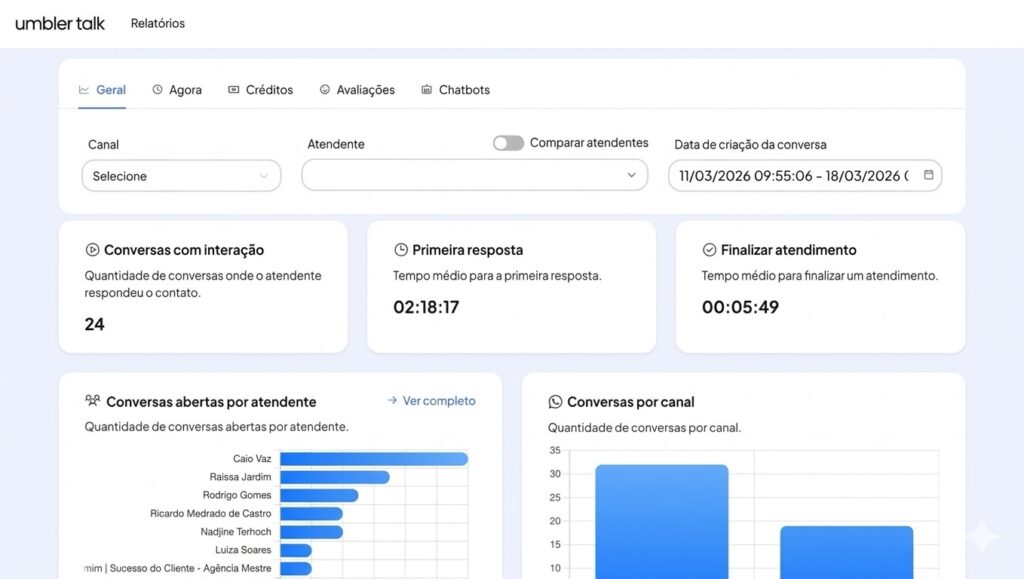Toggle the Comparar atendentes switch

[x=508, y=143]
